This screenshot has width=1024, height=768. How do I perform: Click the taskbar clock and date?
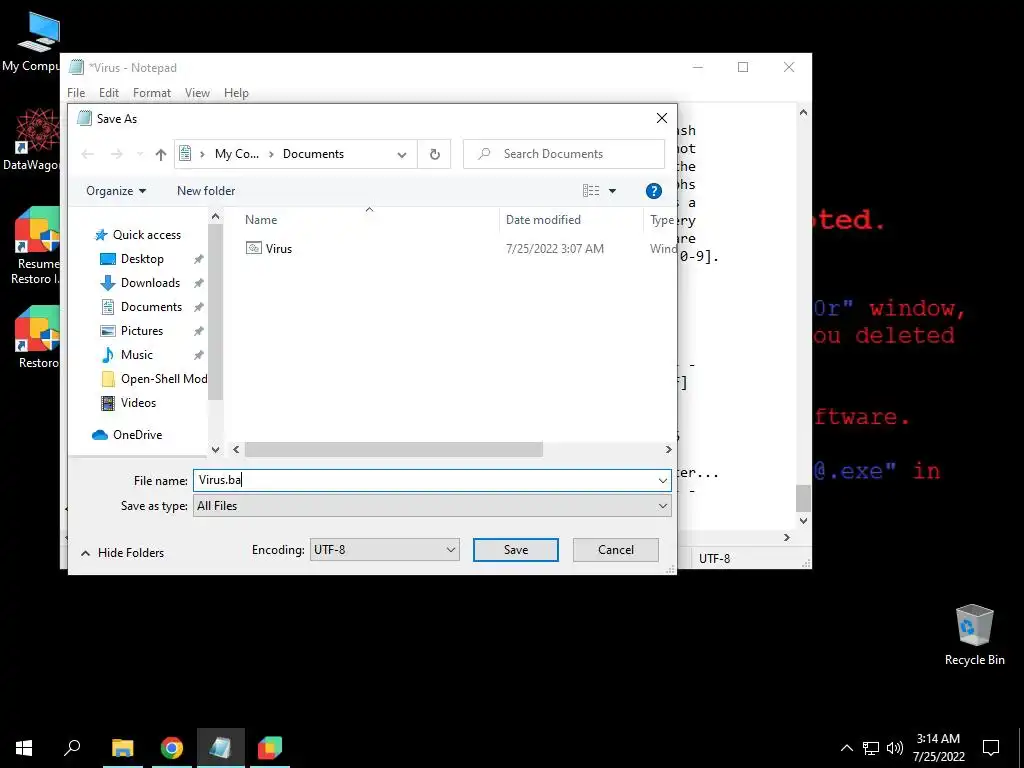click(938, 748)
